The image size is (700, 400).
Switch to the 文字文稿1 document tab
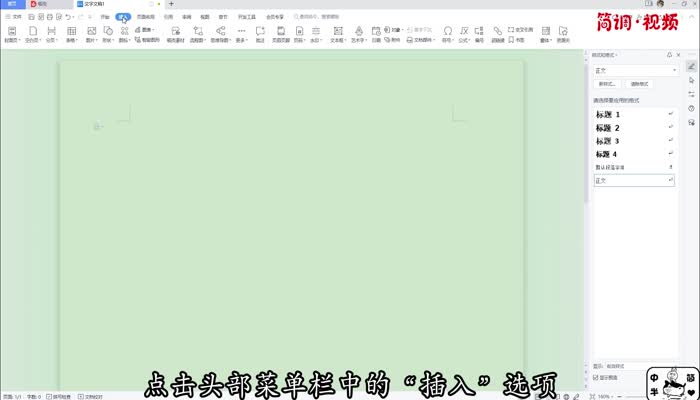118,4
